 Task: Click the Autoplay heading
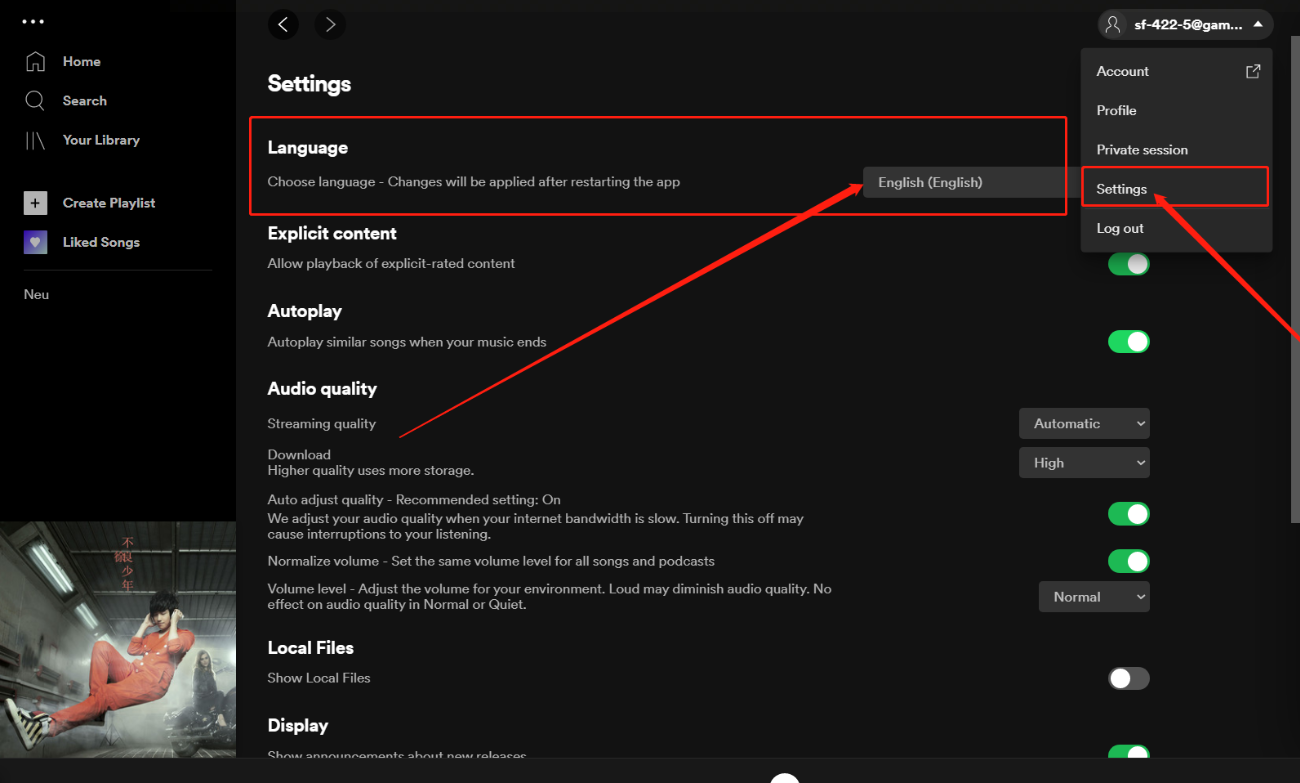click(x=305, y=312)
